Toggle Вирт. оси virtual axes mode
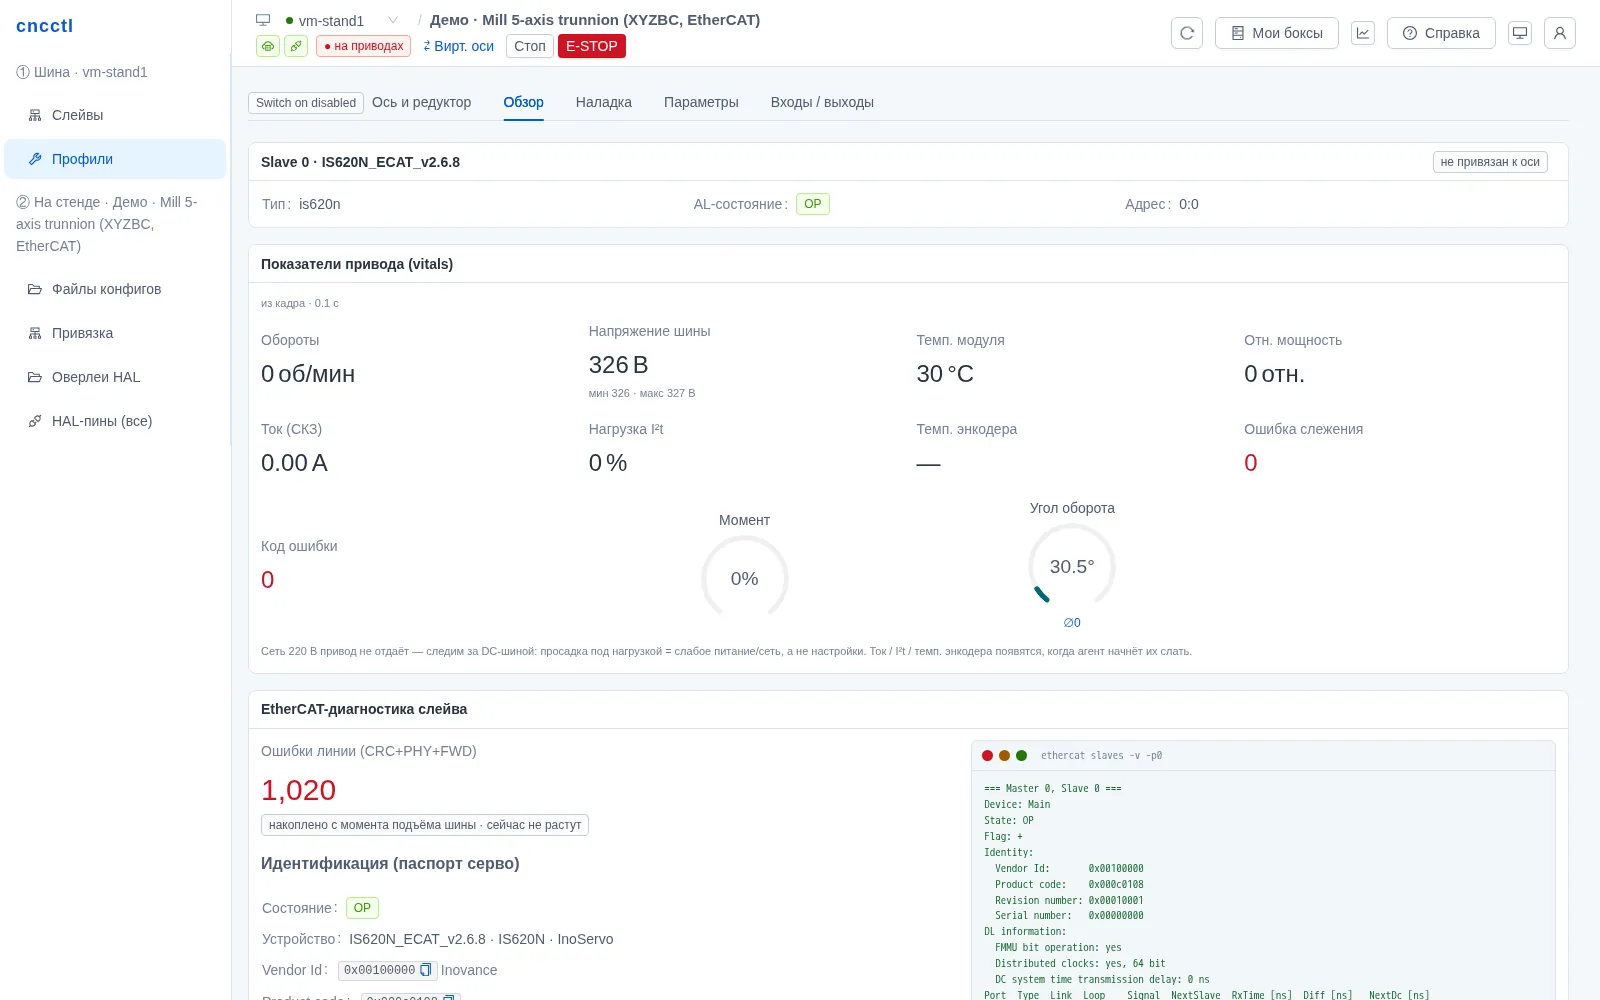Image resolution: width=1600 pixels, height=1000 pixels. tap(459, 46)
